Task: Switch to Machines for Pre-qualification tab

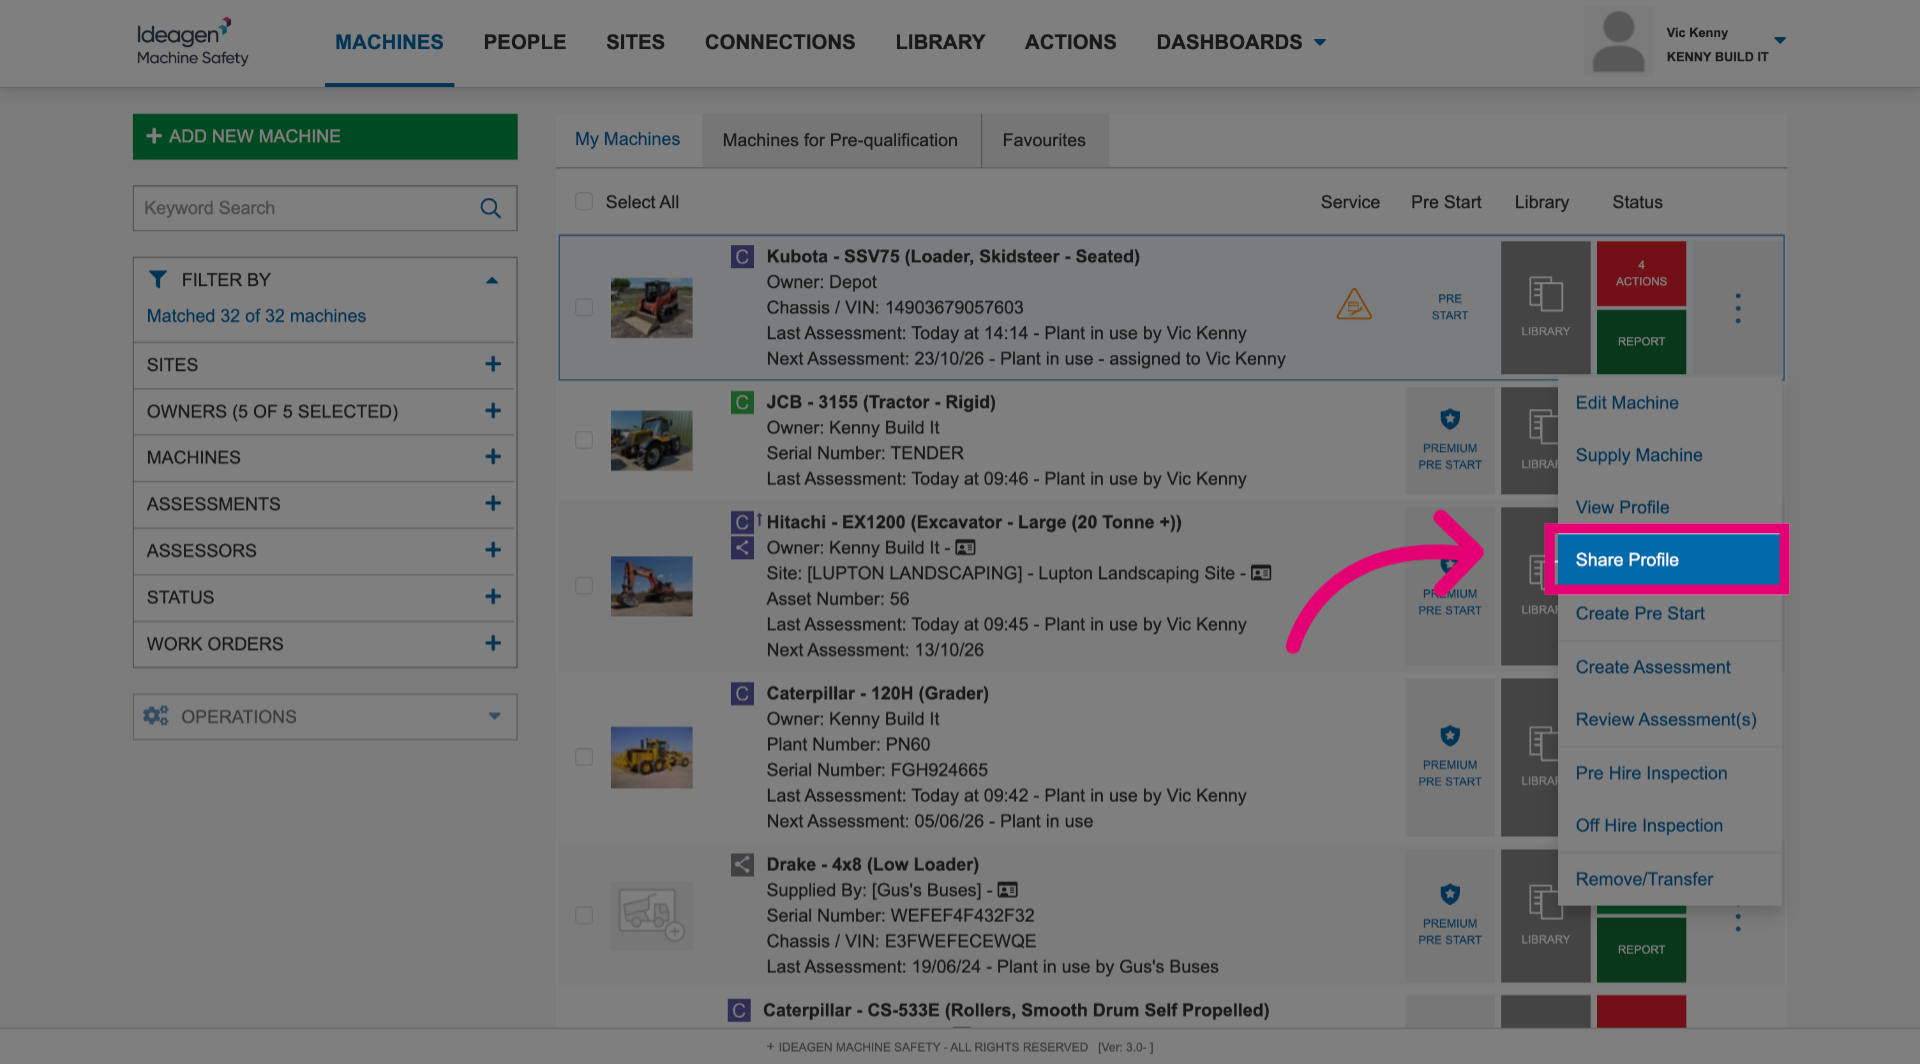Action: tap(840, 140)
